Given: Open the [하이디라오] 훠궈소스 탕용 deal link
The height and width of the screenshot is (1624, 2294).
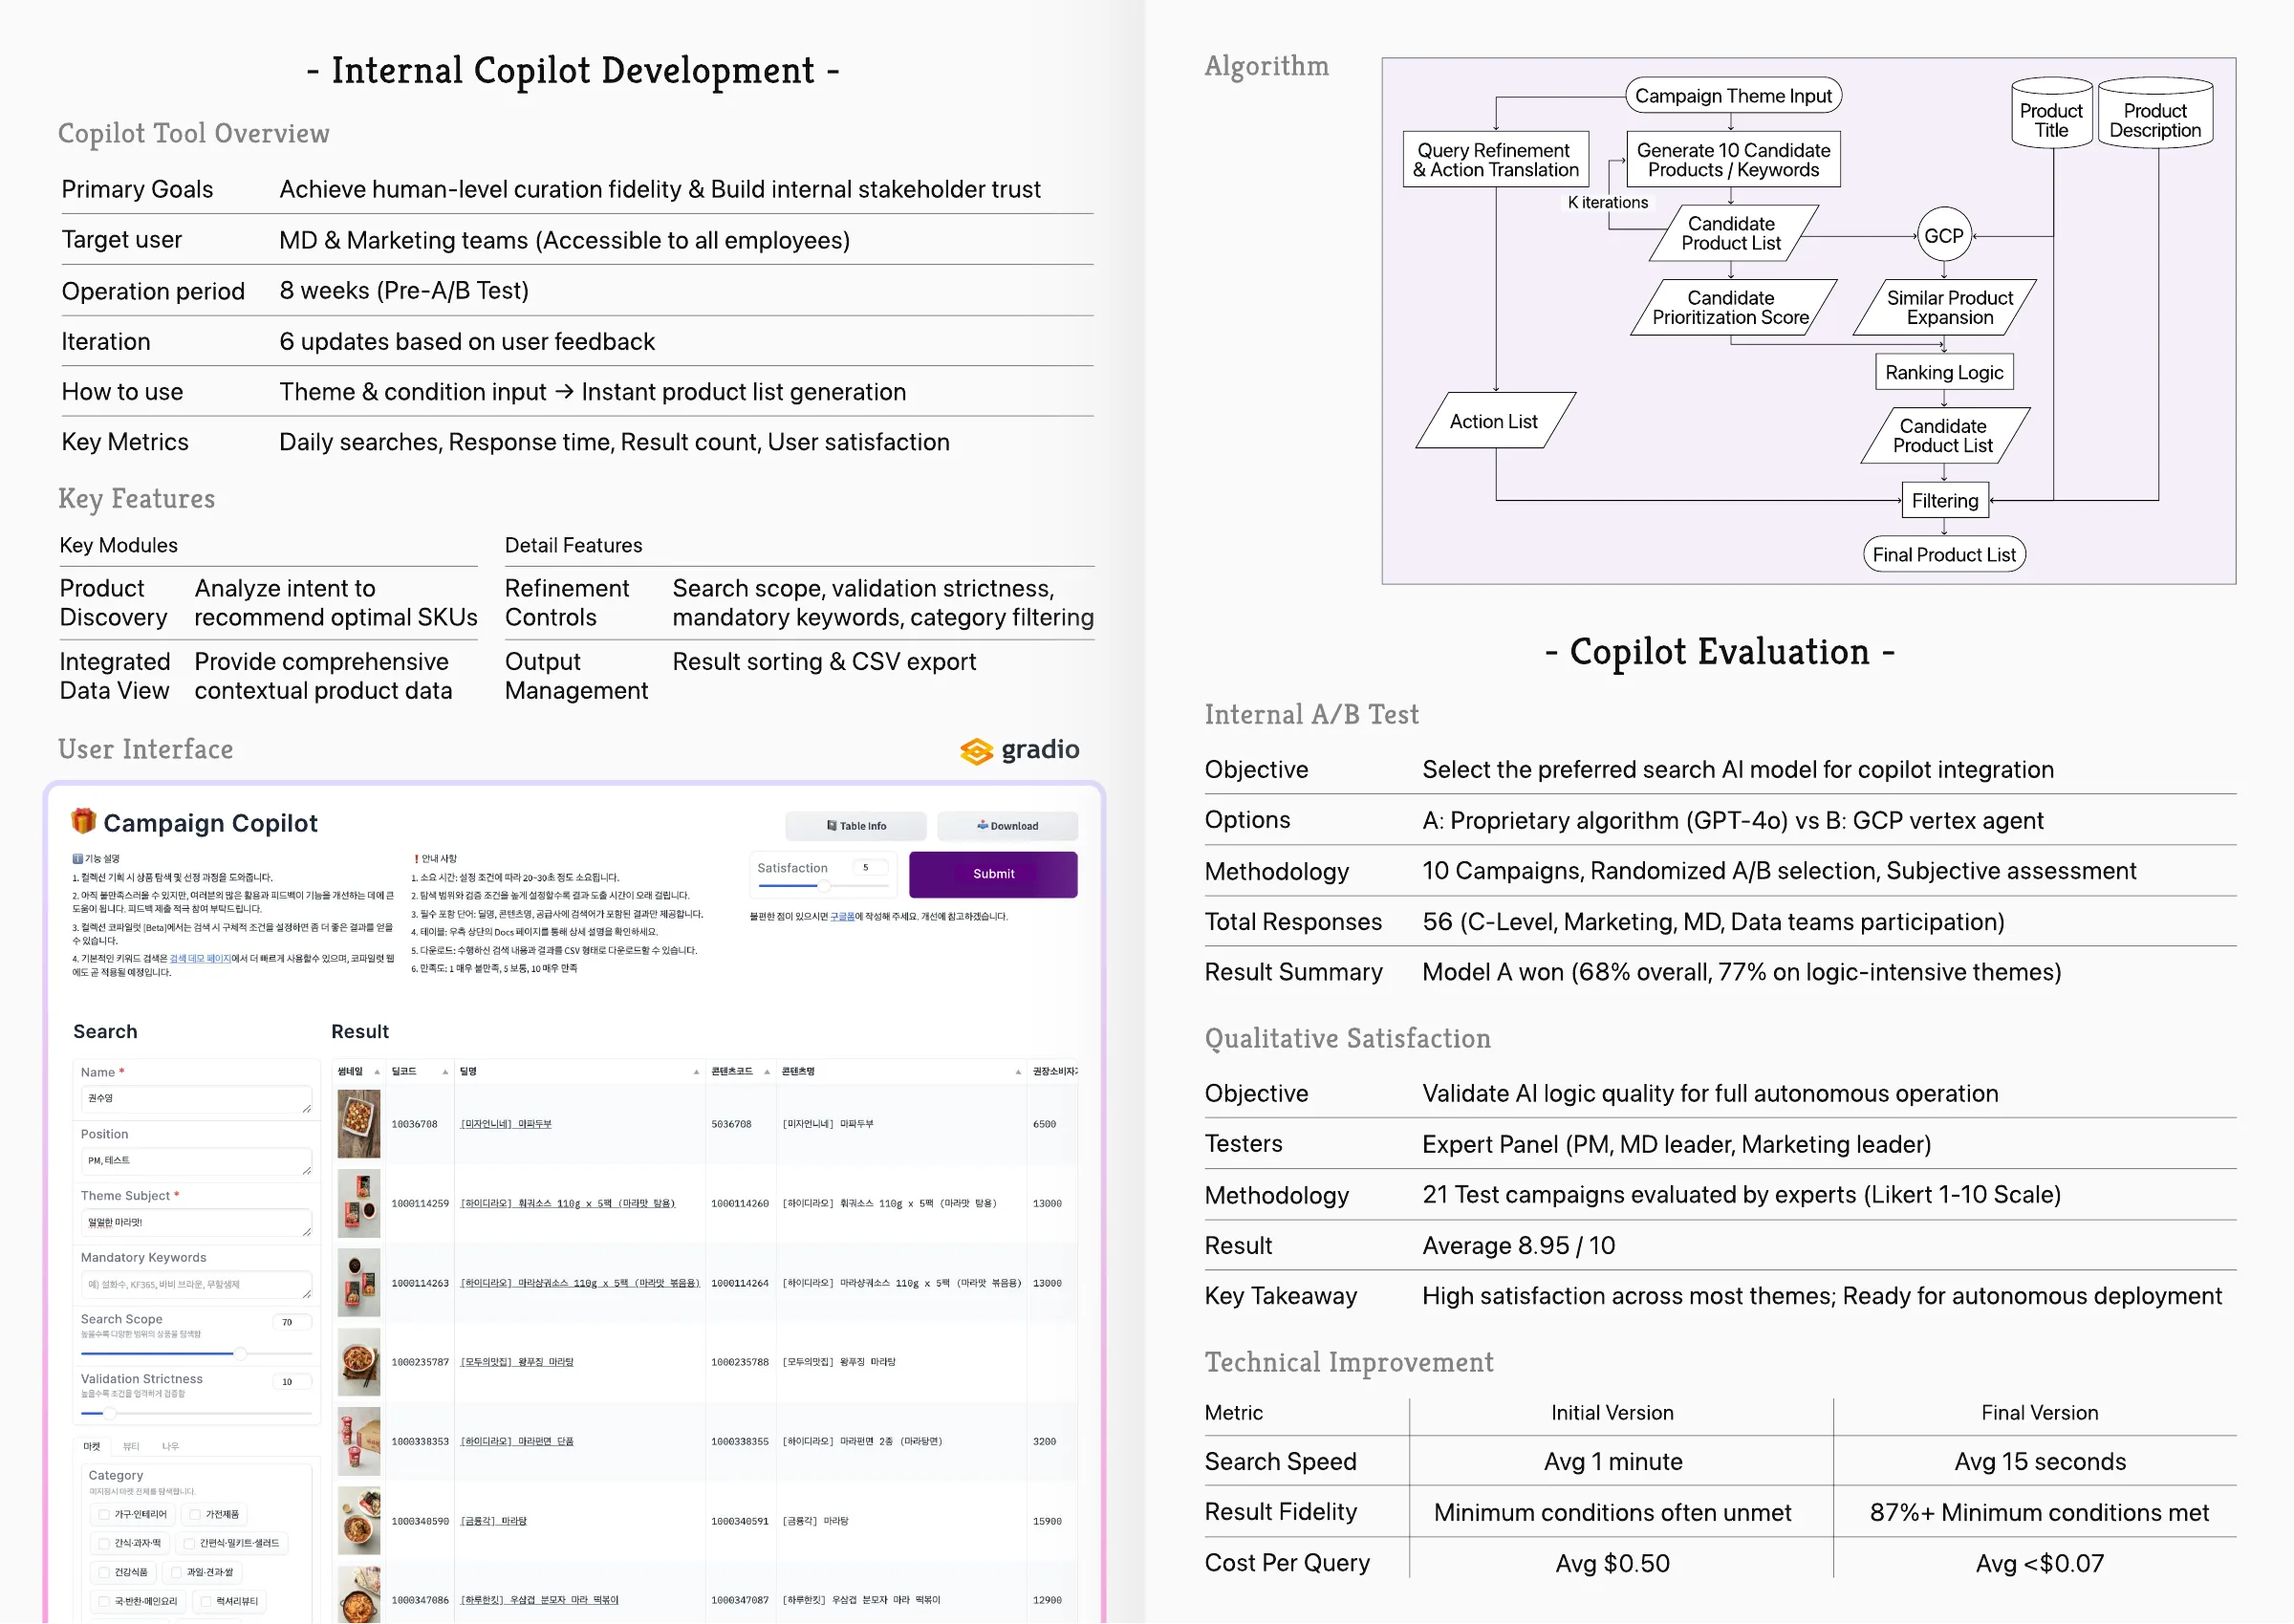Looking at the screenshot, I should pyautogui.click(x=567, y=1204).
